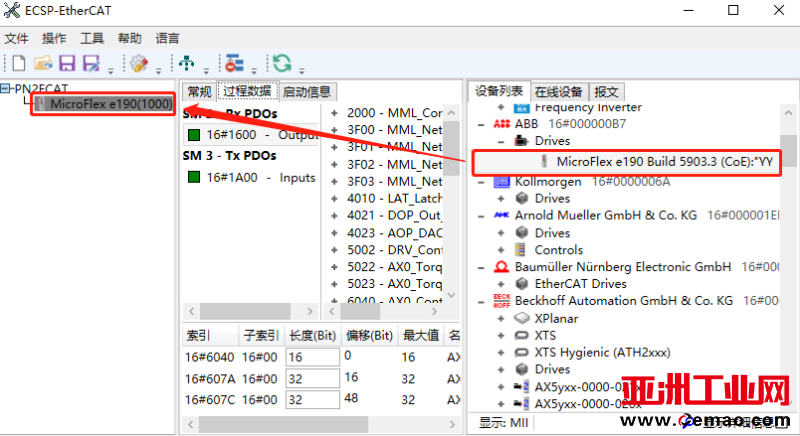
Task: Open the overflow arrow after the gear tool
Action: tap(158, 71)
